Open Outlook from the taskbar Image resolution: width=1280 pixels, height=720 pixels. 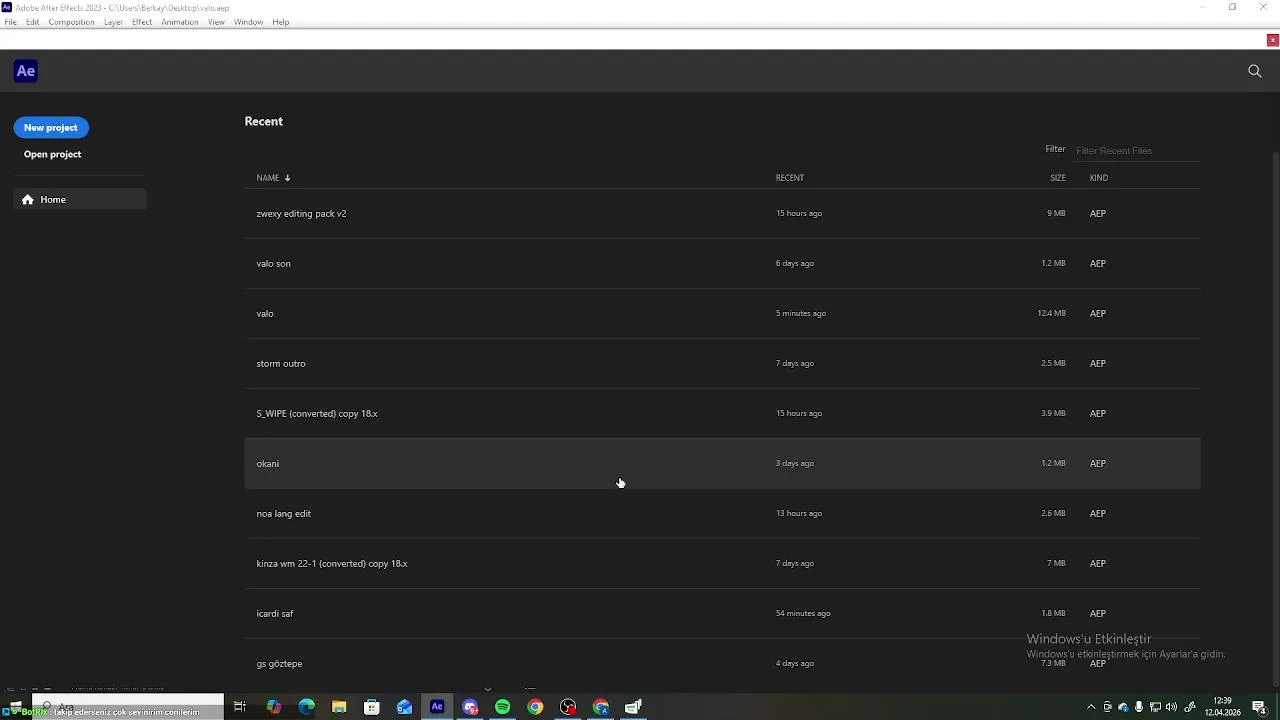click(x=404, y=707)
